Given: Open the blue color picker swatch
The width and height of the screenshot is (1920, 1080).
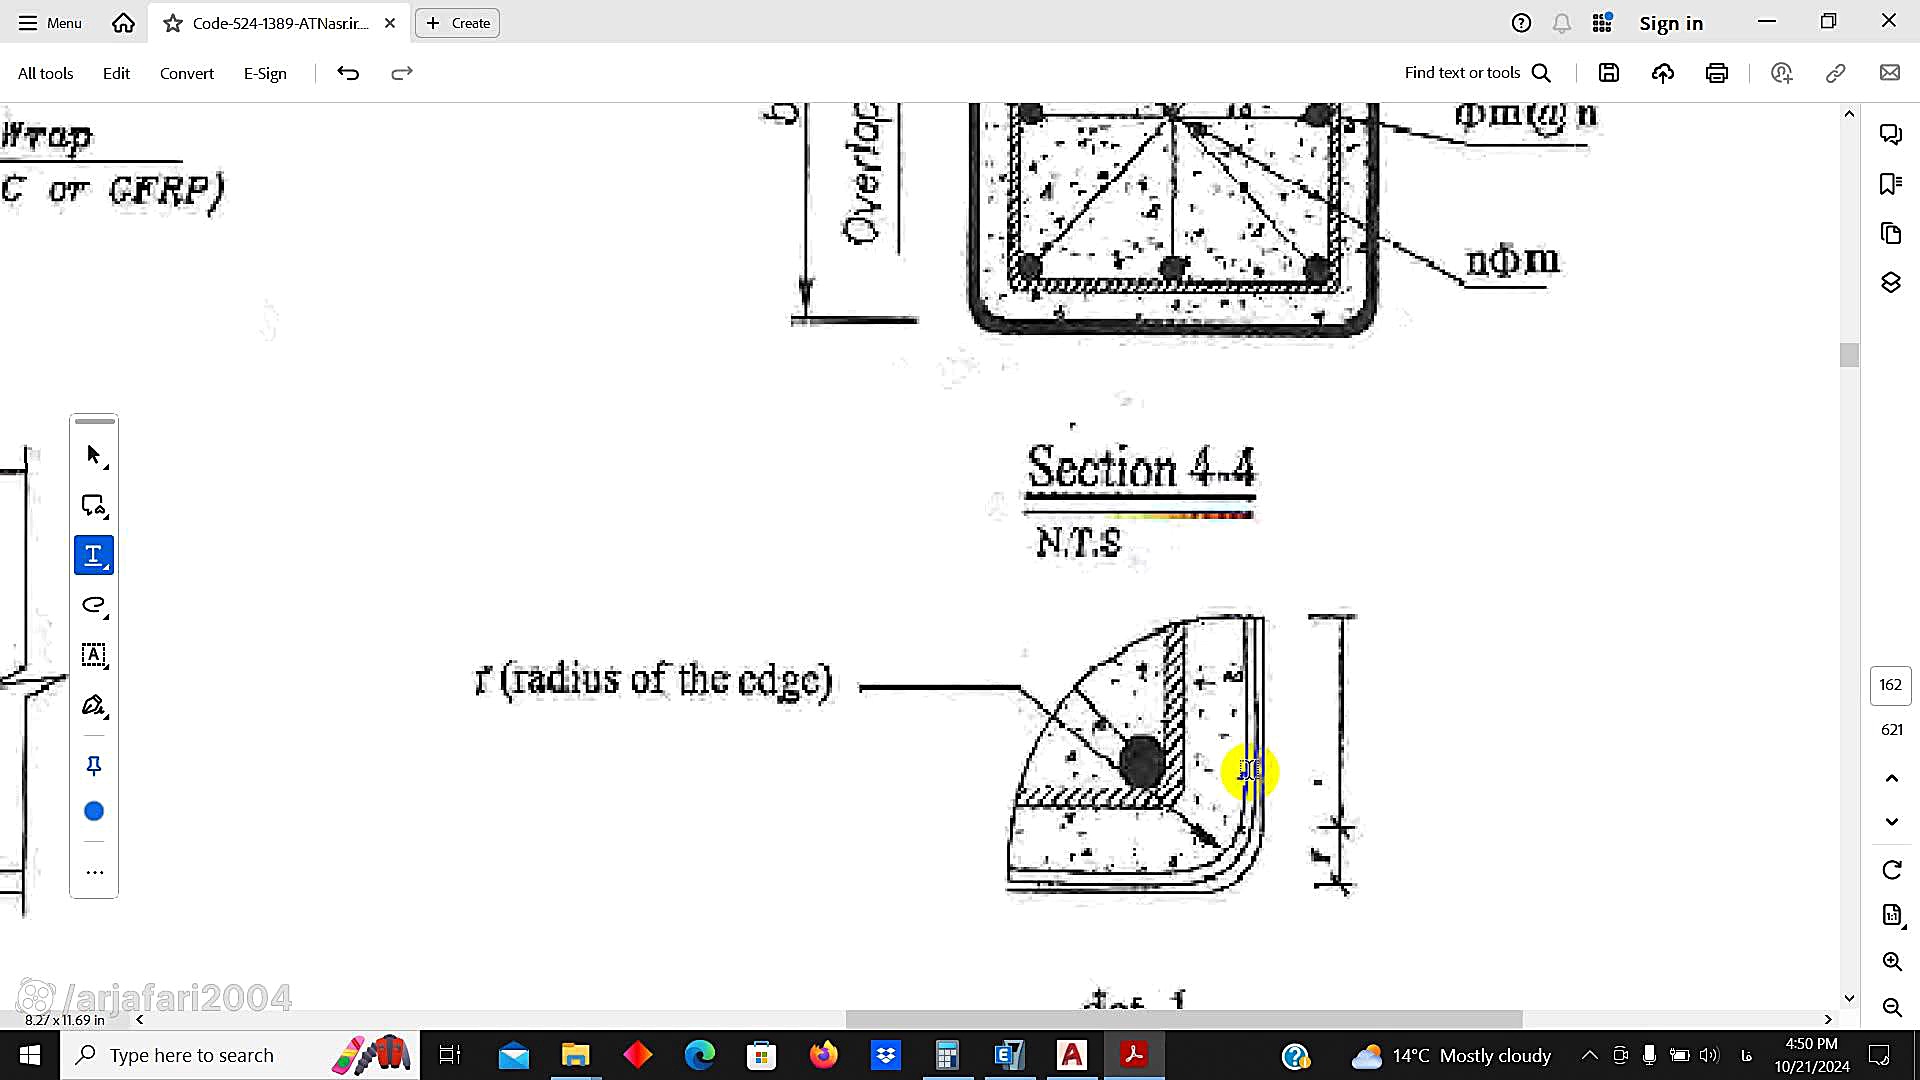Looking at the screenshot, I should point(94,811).
